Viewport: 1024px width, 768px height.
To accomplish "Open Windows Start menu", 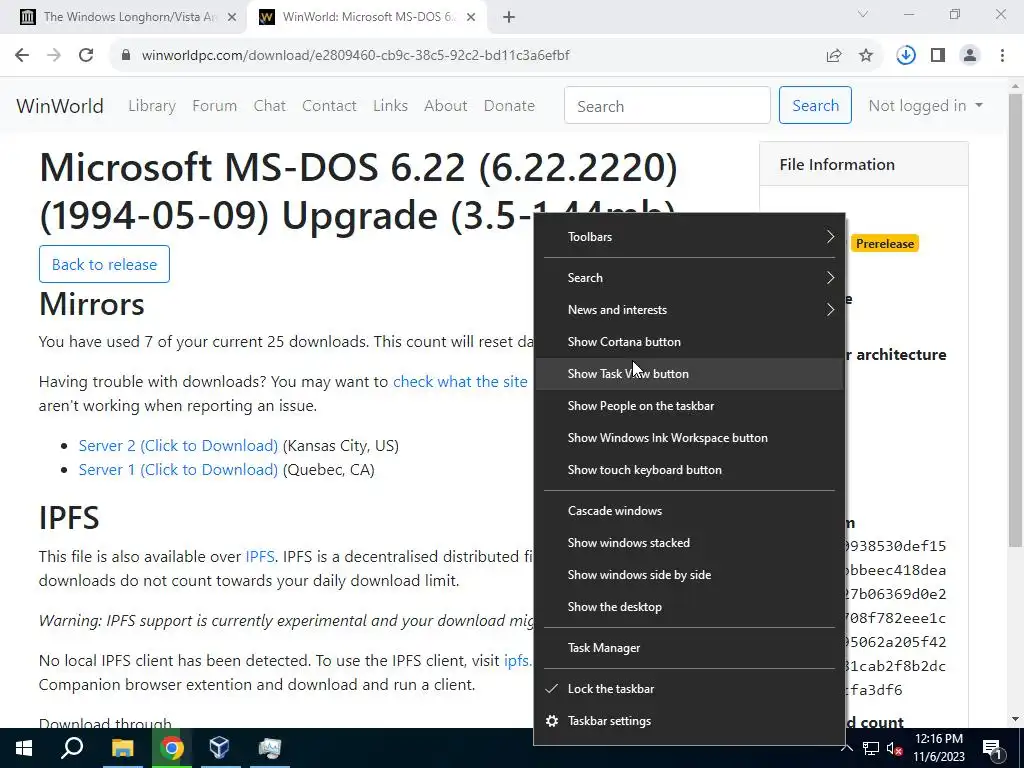I will (24, 748).
